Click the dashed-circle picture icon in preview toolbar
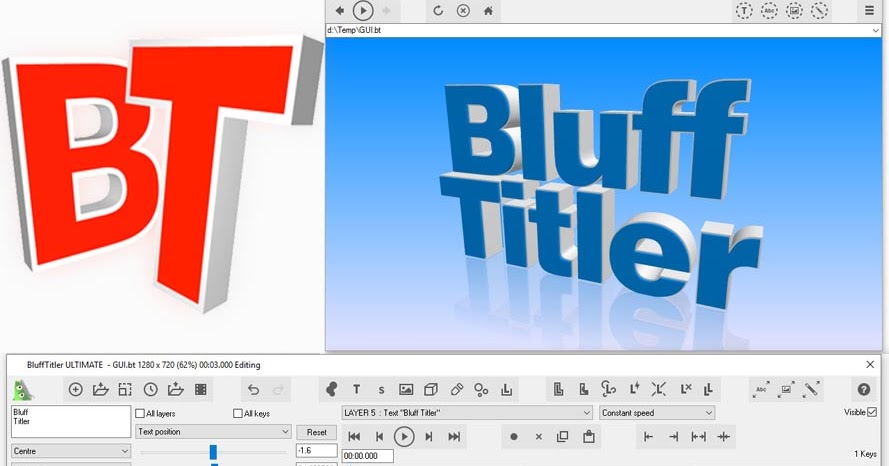This screenshot has width=889, height=466. [794, 11]
